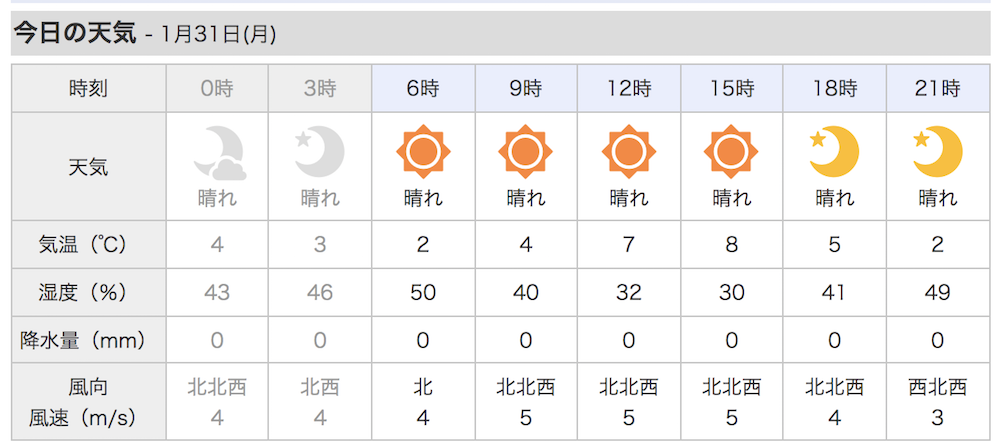The height and width of the screenshot is (447, 1000).
Task: Click the 北 wind direction at 6時
Action: click(x=423, y=387)
